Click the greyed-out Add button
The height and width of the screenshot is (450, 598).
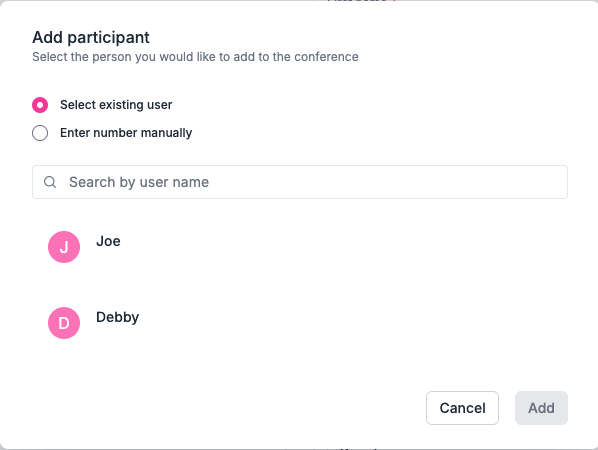click(541, 408)
